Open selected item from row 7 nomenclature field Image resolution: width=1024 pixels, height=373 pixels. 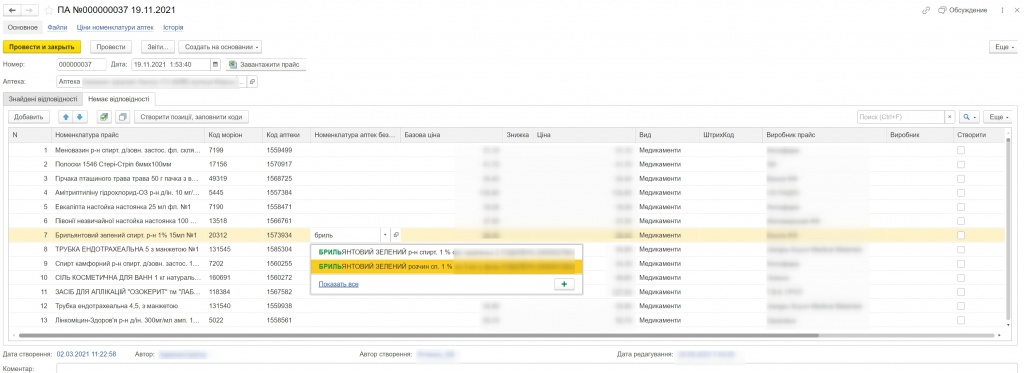tap(396, 235)
